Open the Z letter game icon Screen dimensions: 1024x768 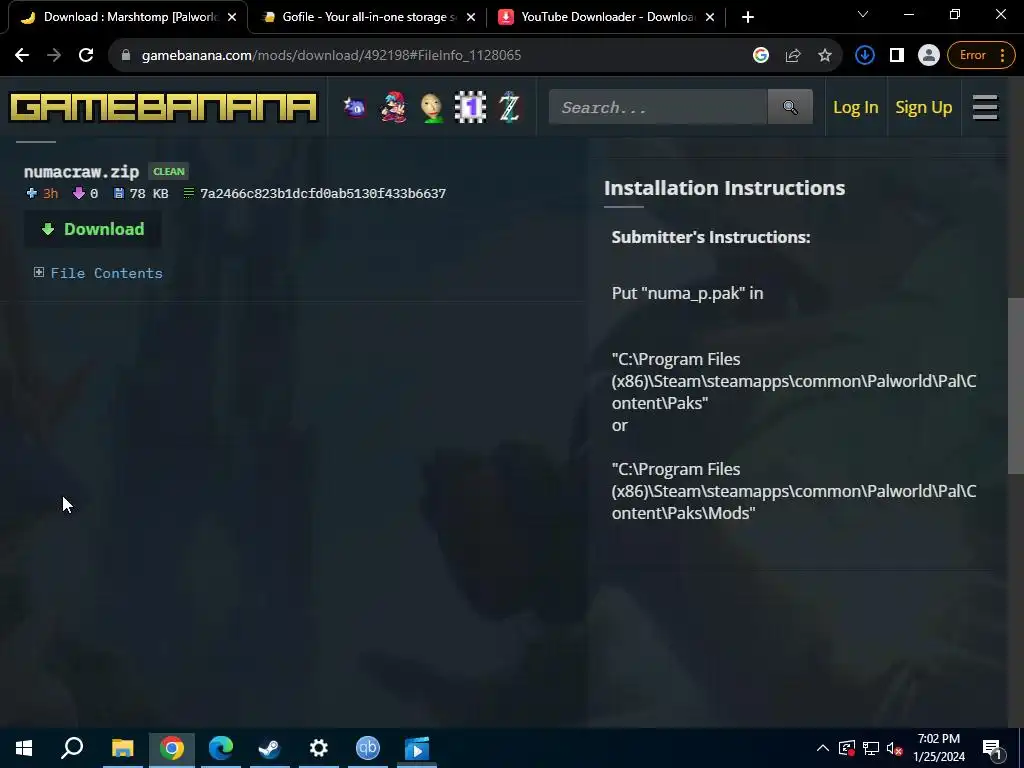(509, 107)
